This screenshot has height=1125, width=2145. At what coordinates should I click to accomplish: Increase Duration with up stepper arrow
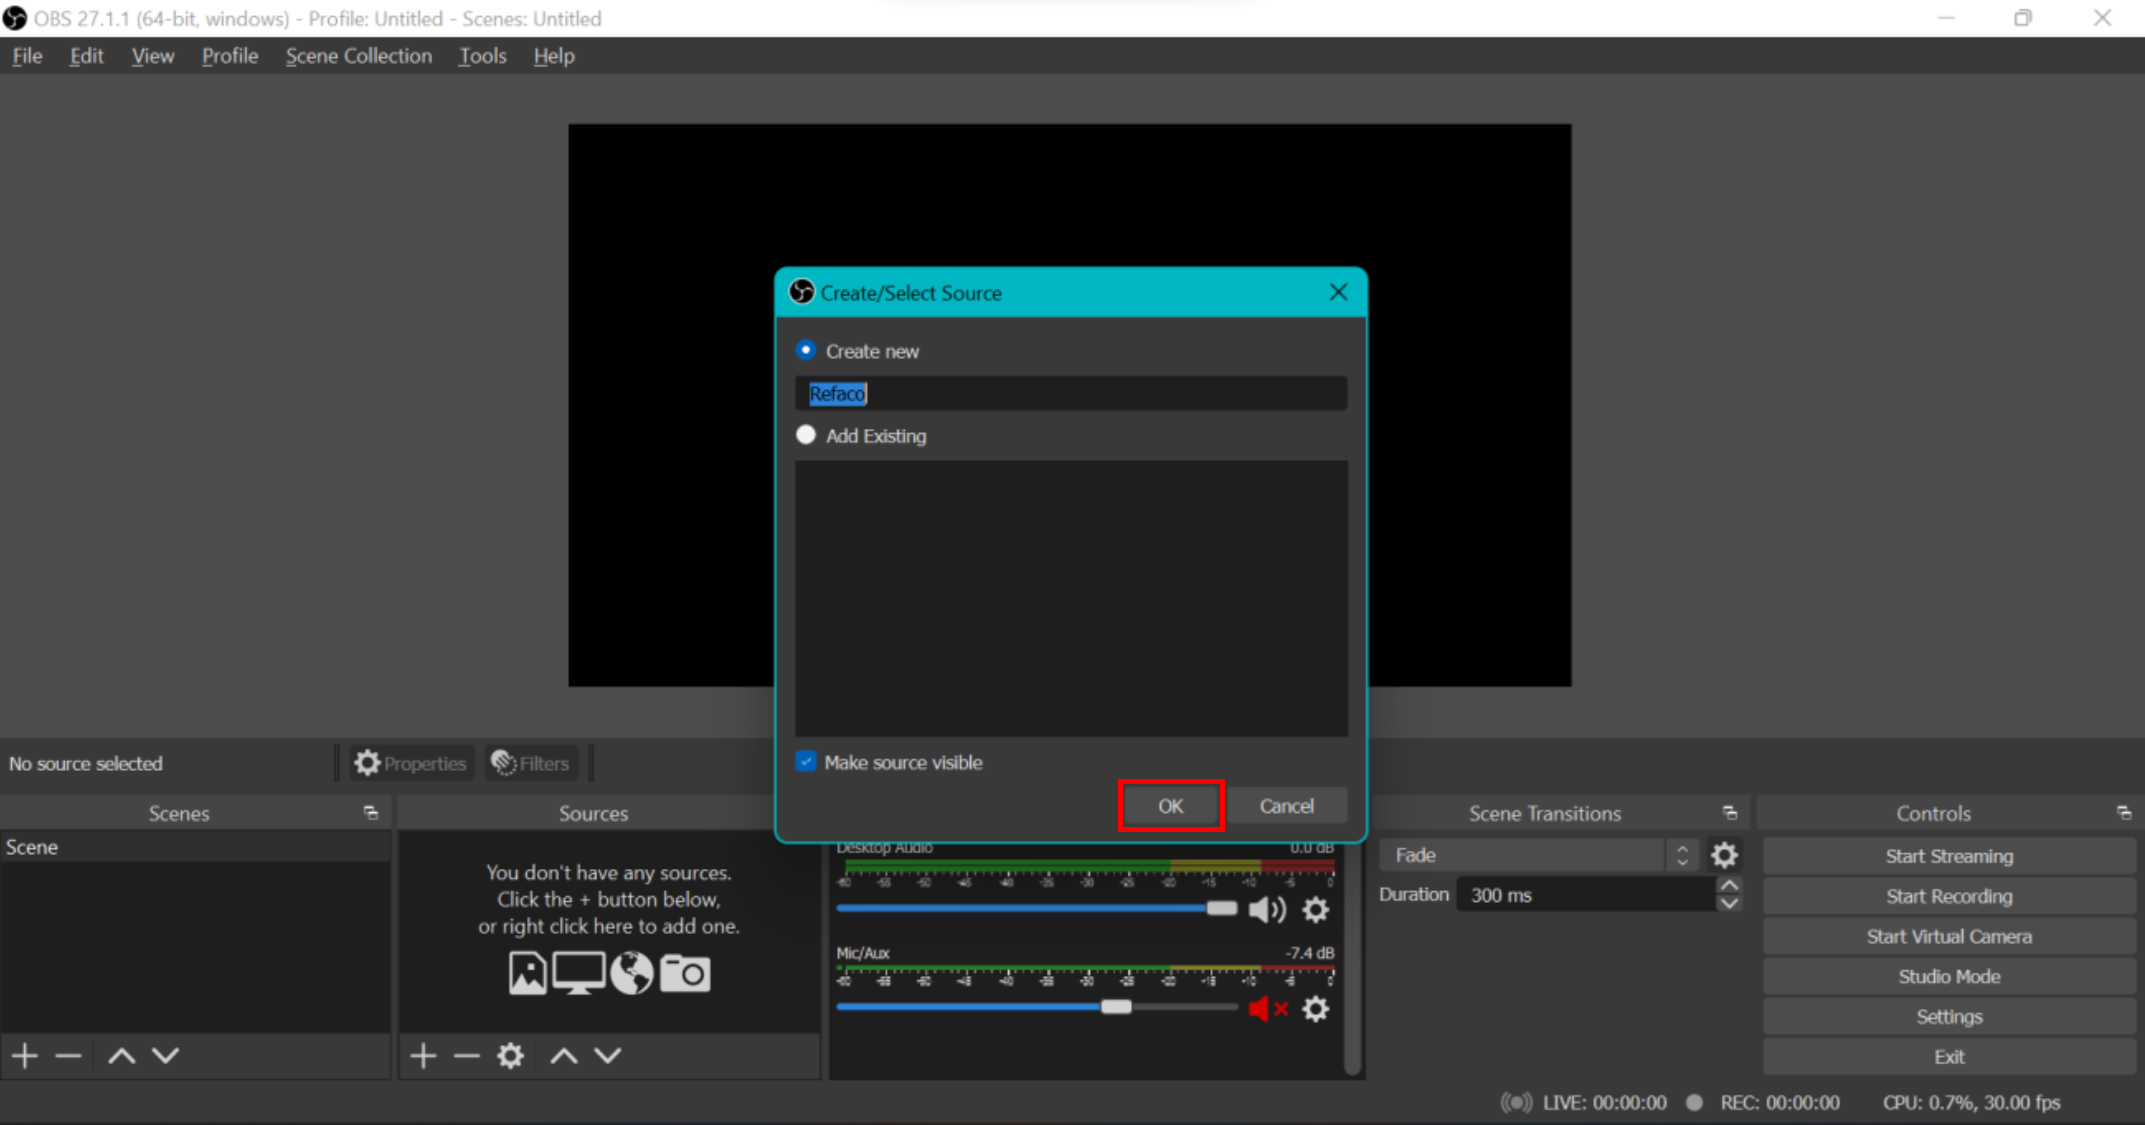point(1729,886)
